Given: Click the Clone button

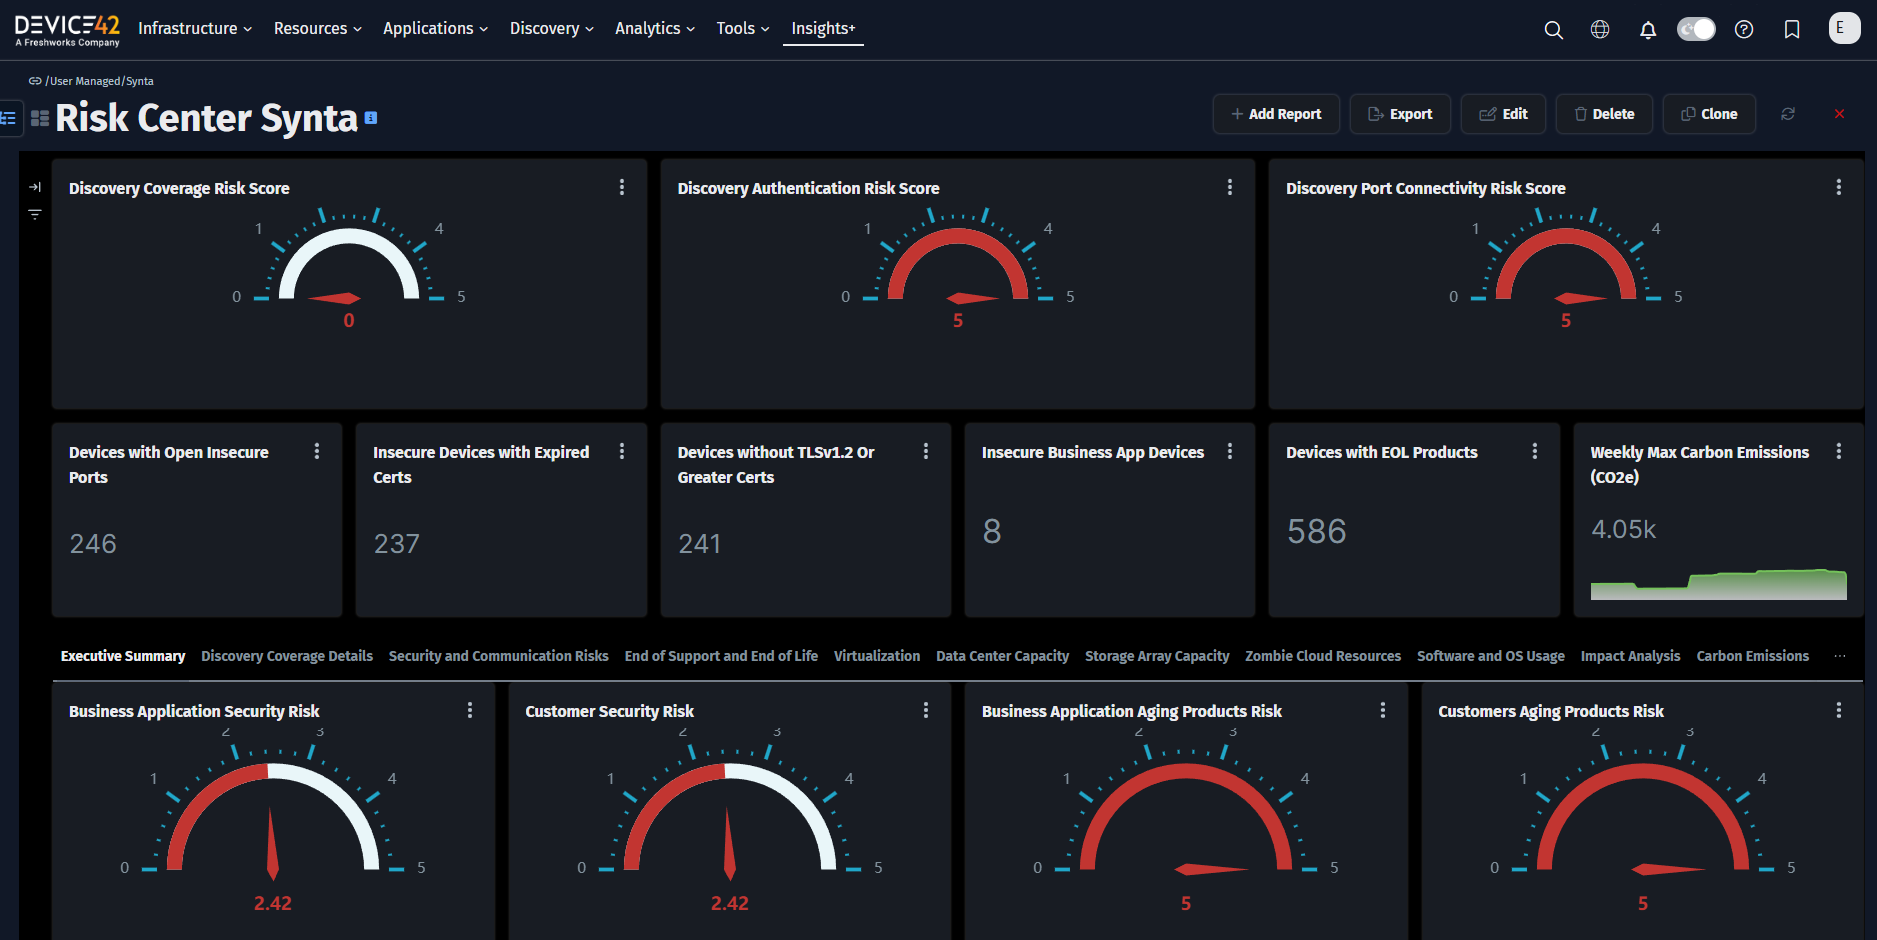Looking at the screenshot, I should 1709,114.
